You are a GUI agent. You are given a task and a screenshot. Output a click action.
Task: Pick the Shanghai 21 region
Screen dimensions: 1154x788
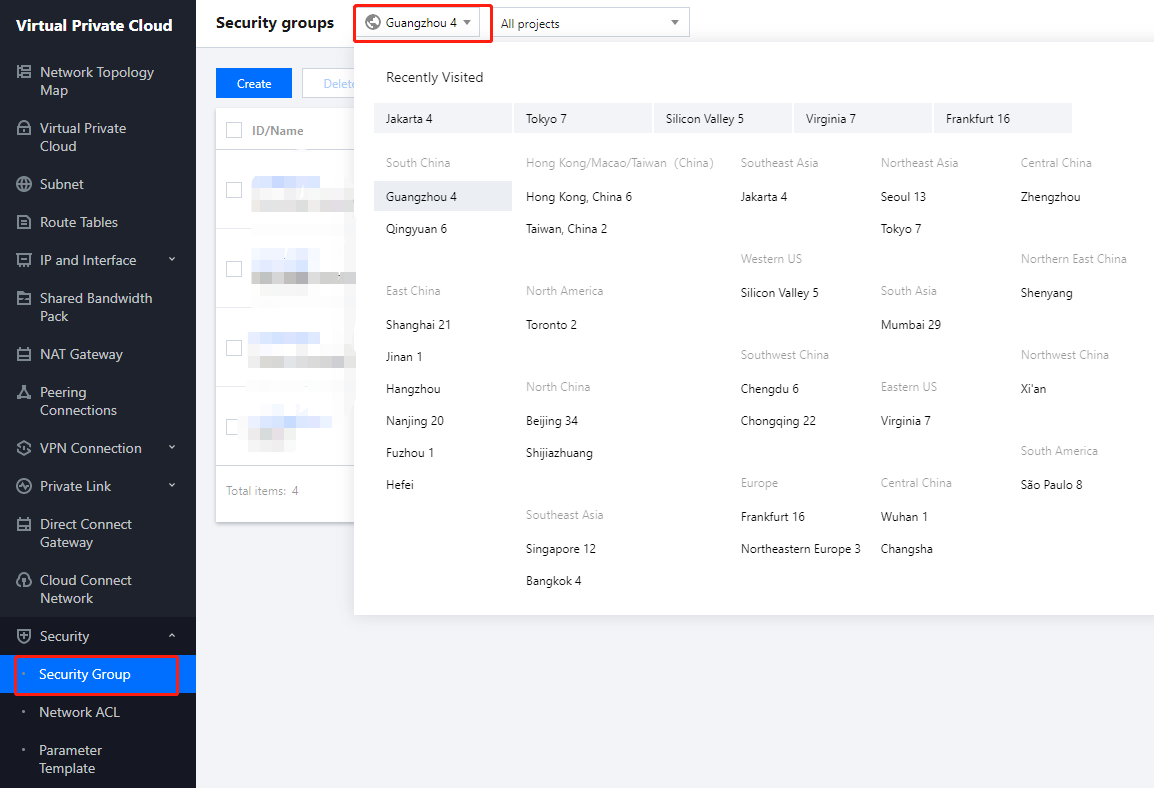tap(418, 324)
